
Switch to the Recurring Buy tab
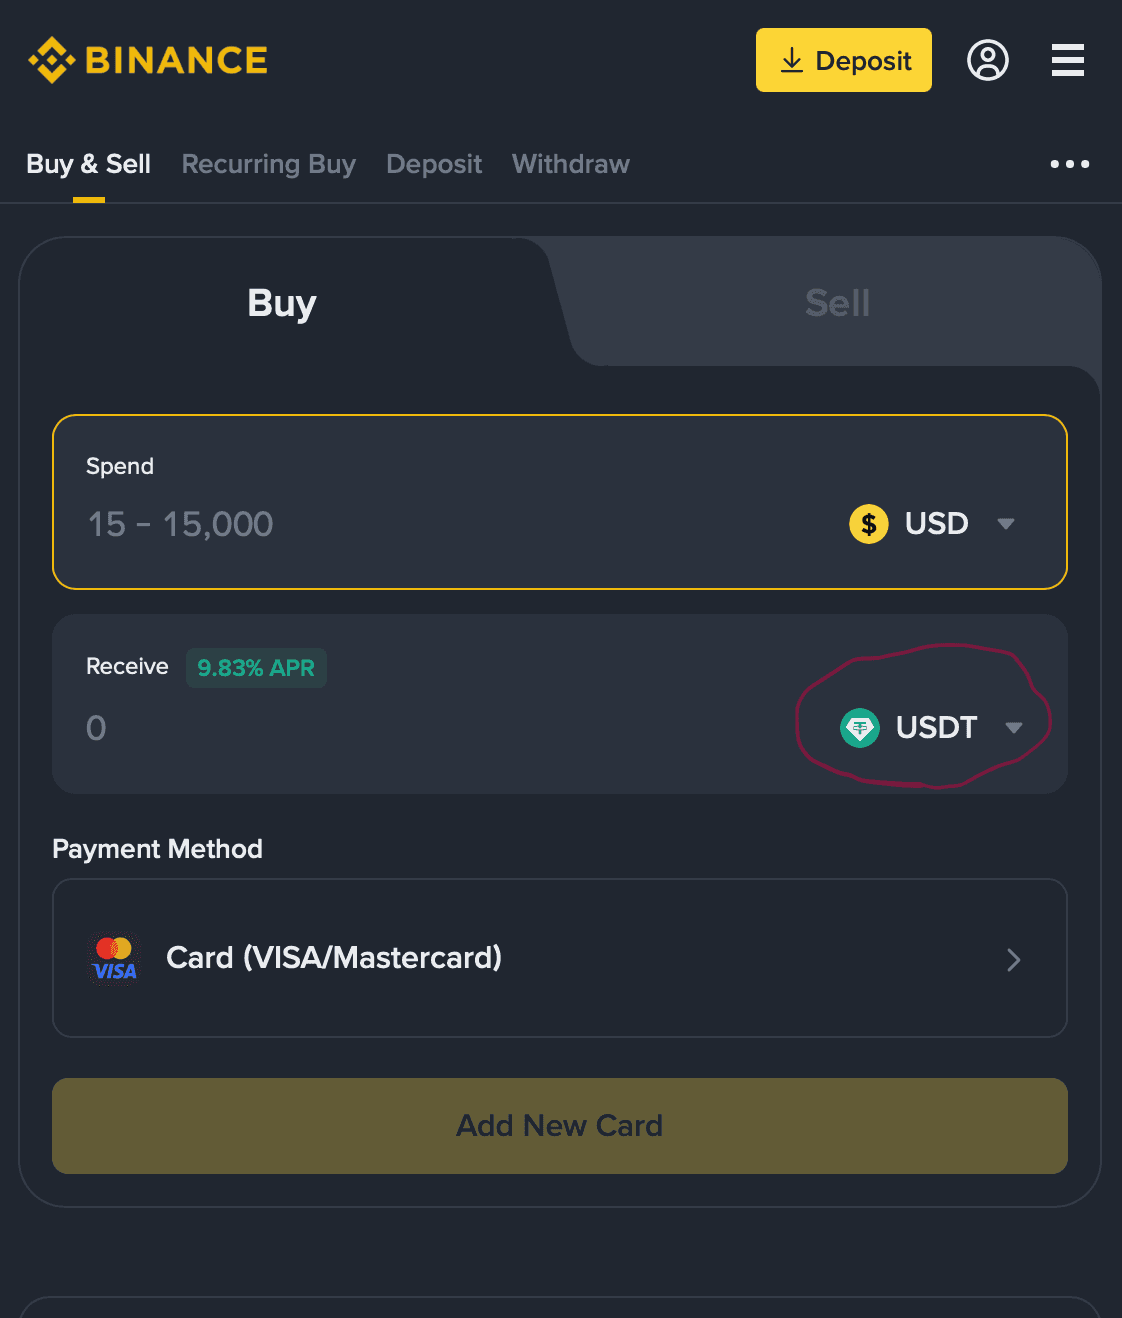(268, 164)
